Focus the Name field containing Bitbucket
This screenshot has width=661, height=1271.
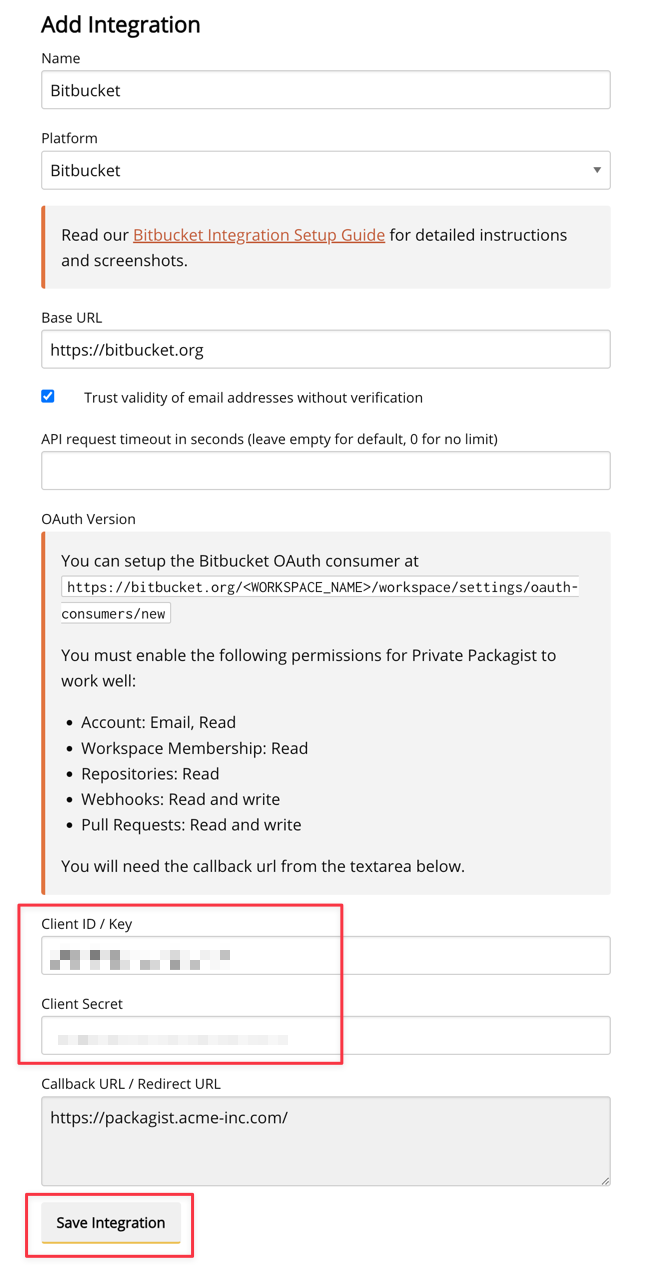325,90
